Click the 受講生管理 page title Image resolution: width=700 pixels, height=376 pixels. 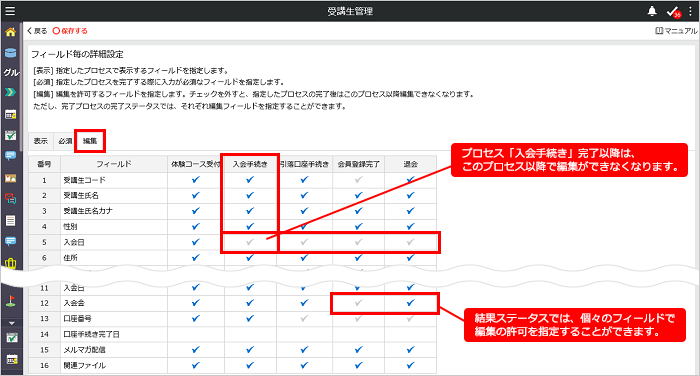[x=350, y=11]
